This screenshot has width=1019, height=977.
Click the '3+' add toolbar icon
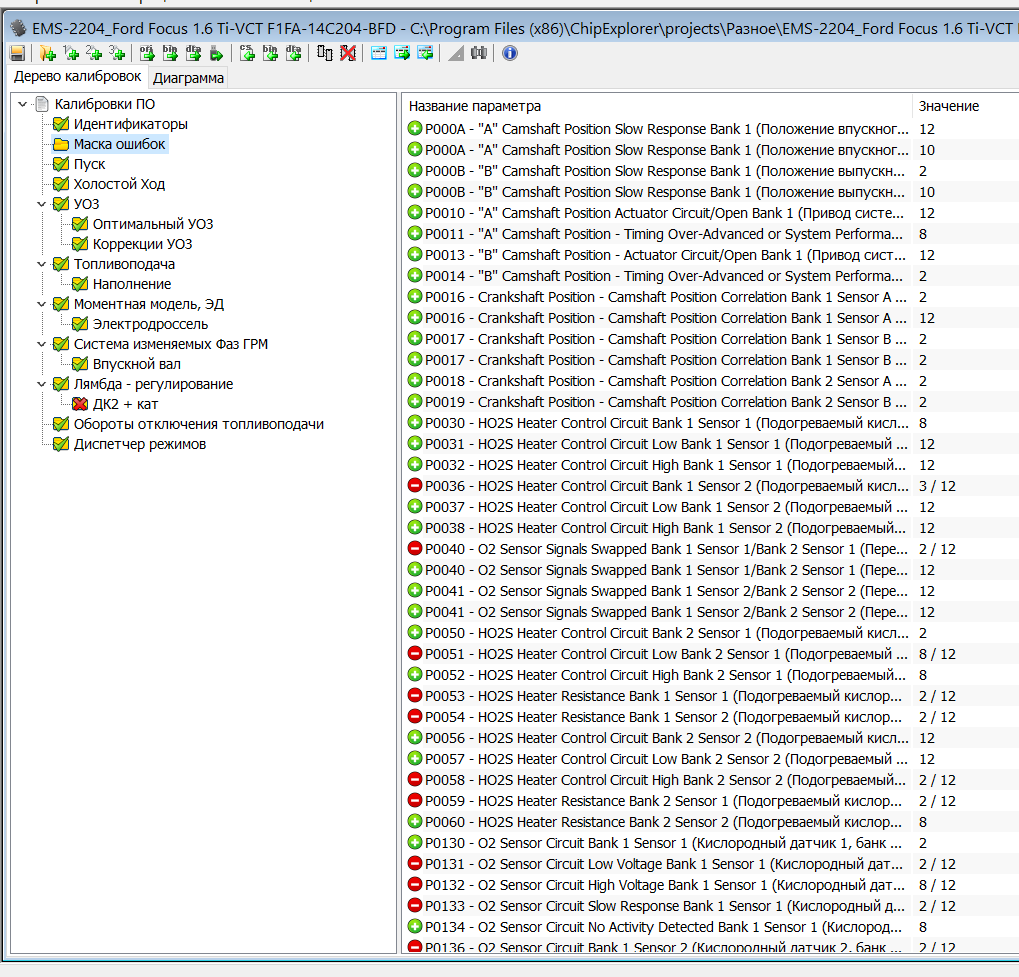click(117, 53)
